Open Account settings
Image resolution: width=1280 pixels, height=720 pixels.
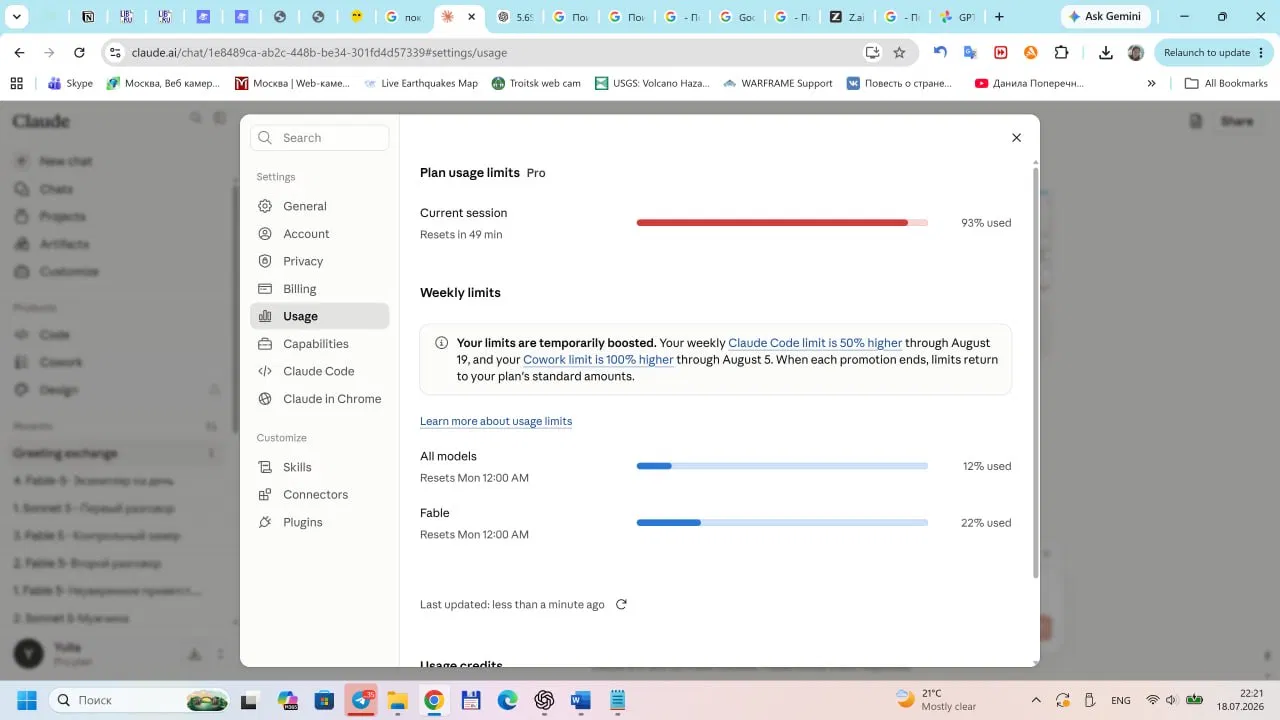click(319, 234)
